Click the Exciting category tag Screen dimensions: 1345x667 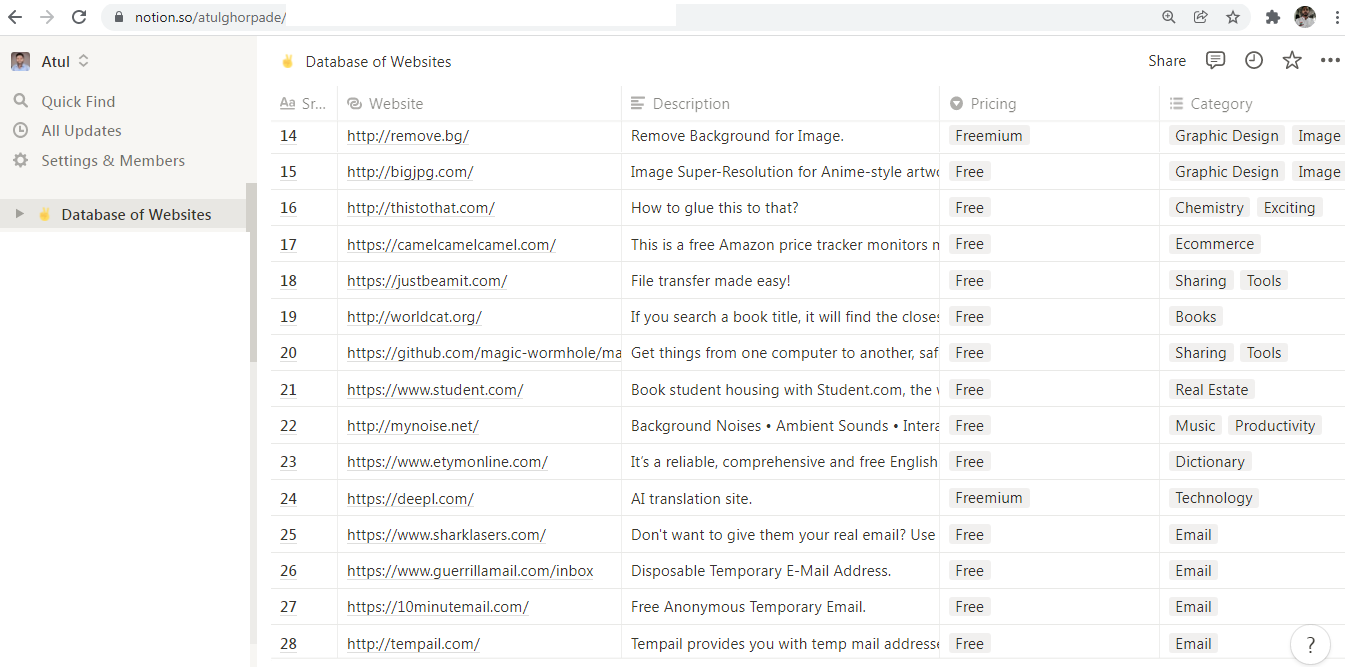point(1289,208)
